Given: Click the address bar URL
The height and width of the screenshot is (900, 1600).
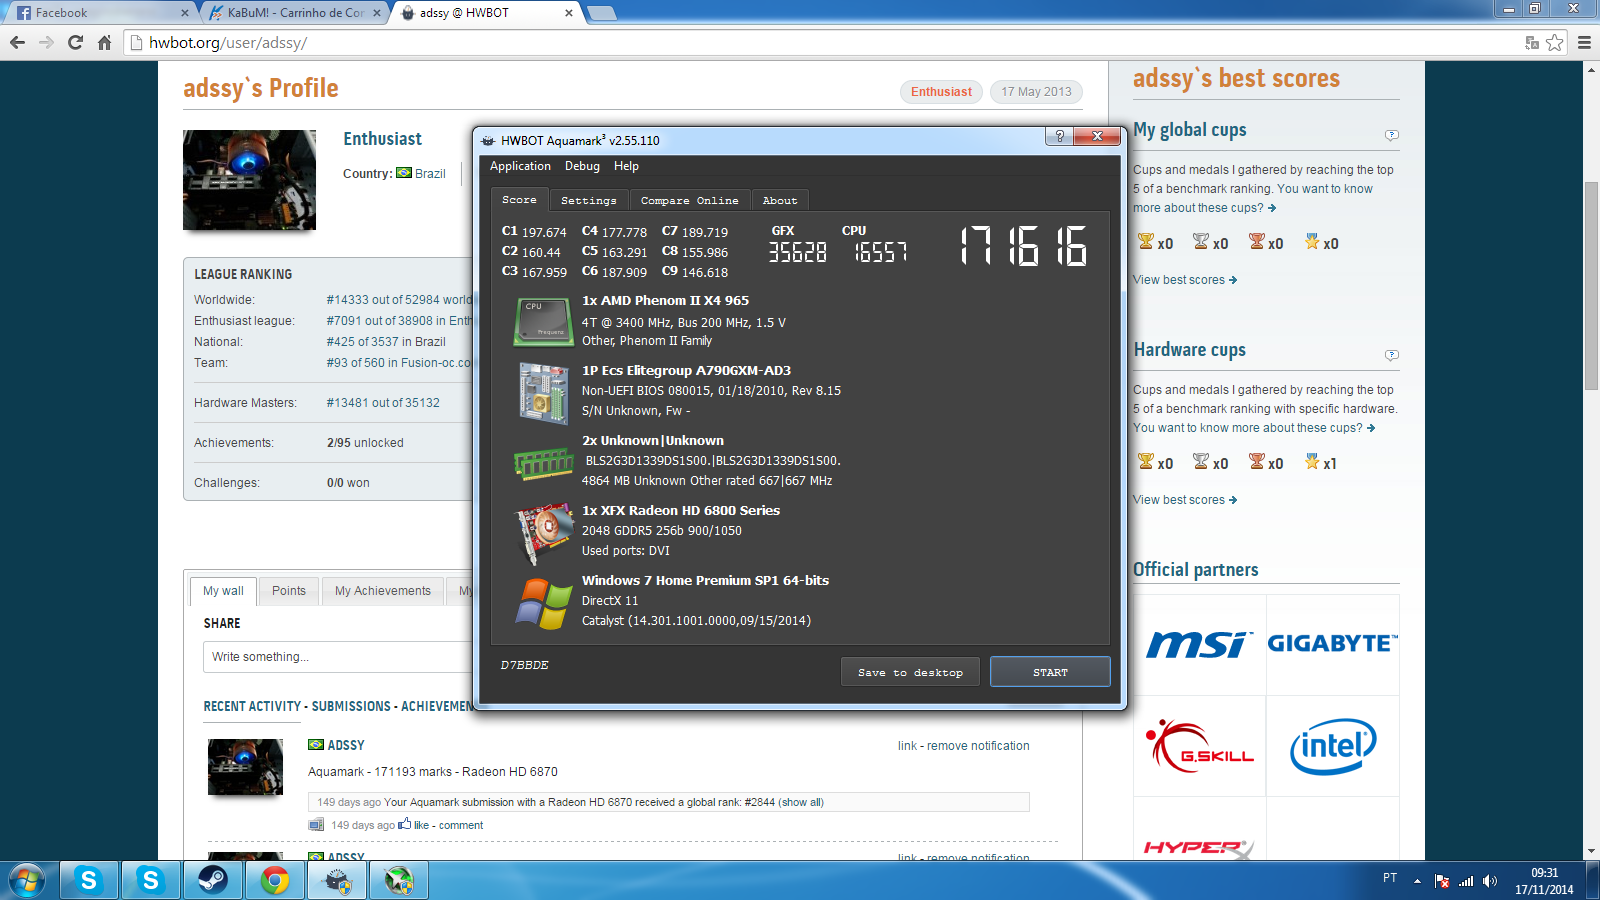Looking at the screenshot, I should point(228,43).
